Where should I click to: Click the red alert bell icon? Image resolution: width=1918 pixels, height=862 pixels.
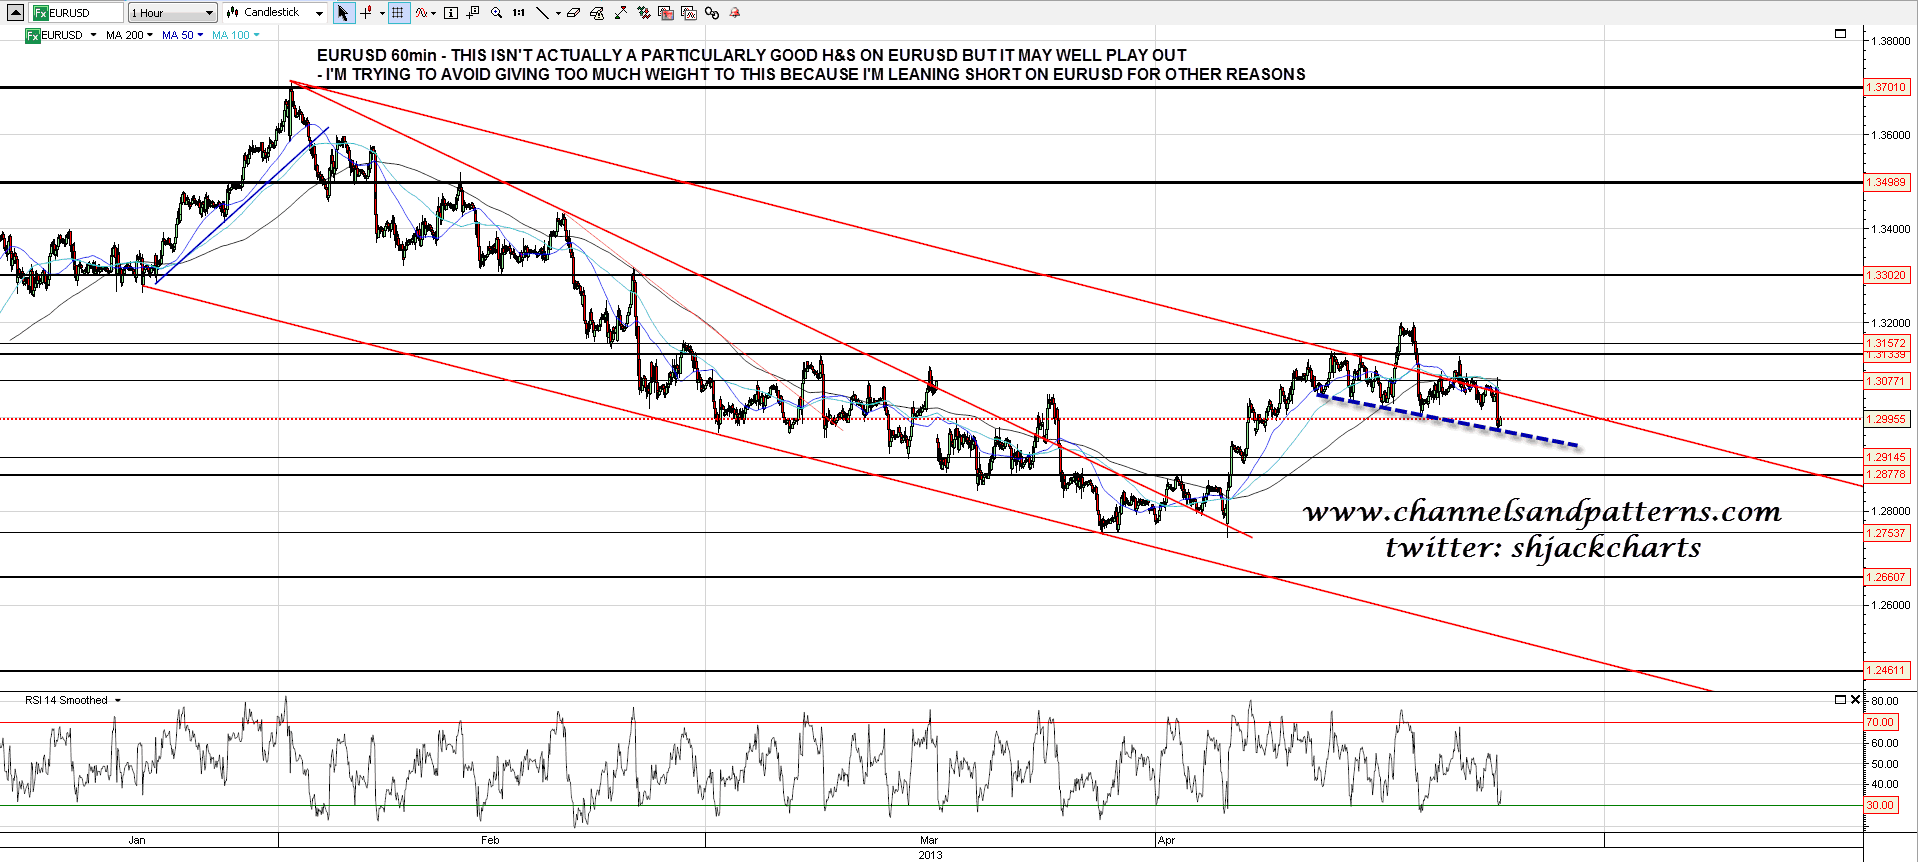coord(735,13)
